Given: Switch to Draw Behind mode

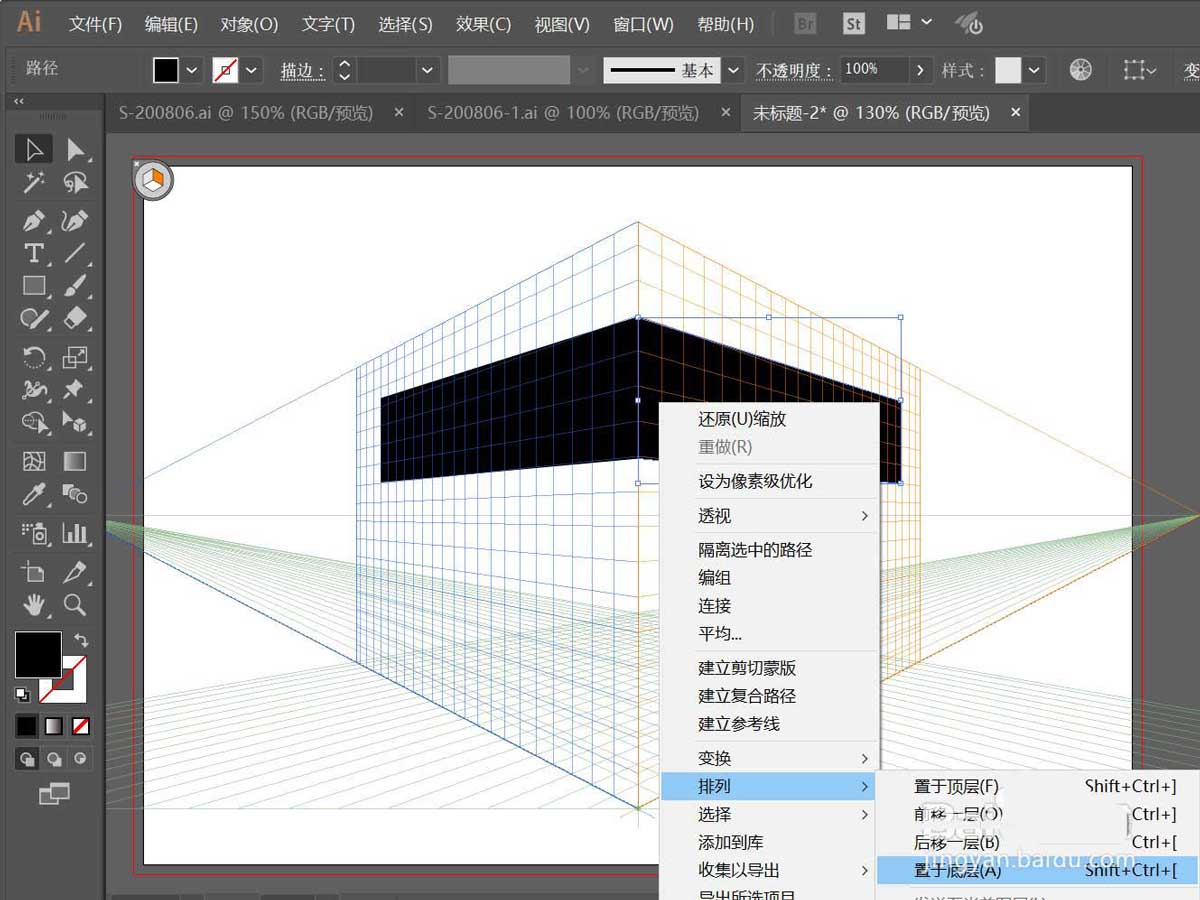Looking at the screenshot, I should point(54,757).
